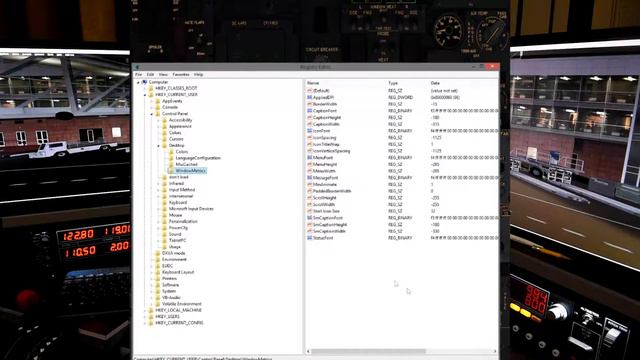Select the CaptionHeight string value icon
640x360 pixels.
(309, 118)
